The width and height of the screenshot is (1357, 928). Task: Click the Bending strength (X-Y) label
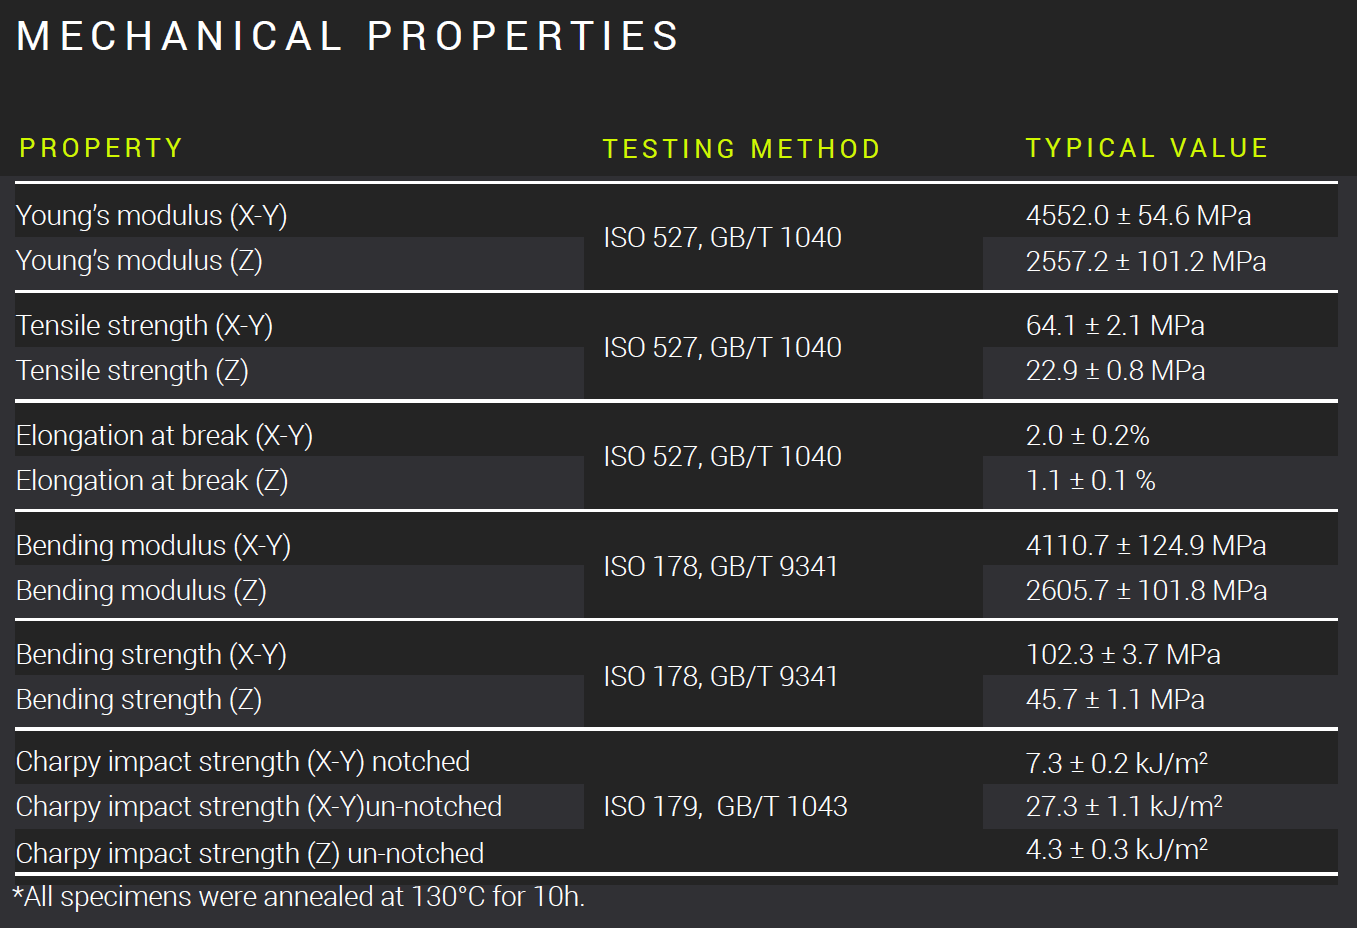152,655
